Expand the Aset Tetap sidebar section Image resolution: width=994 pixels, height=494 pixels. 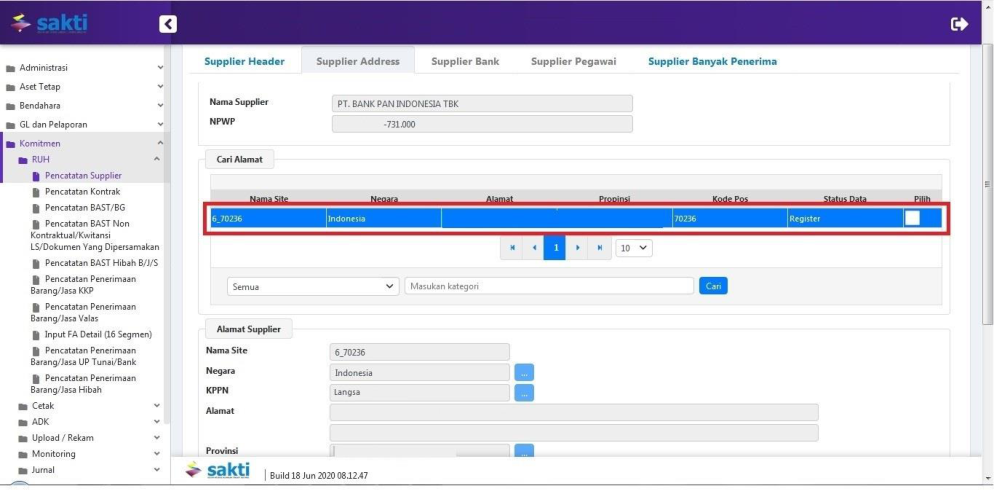click(x=85, y=87)
